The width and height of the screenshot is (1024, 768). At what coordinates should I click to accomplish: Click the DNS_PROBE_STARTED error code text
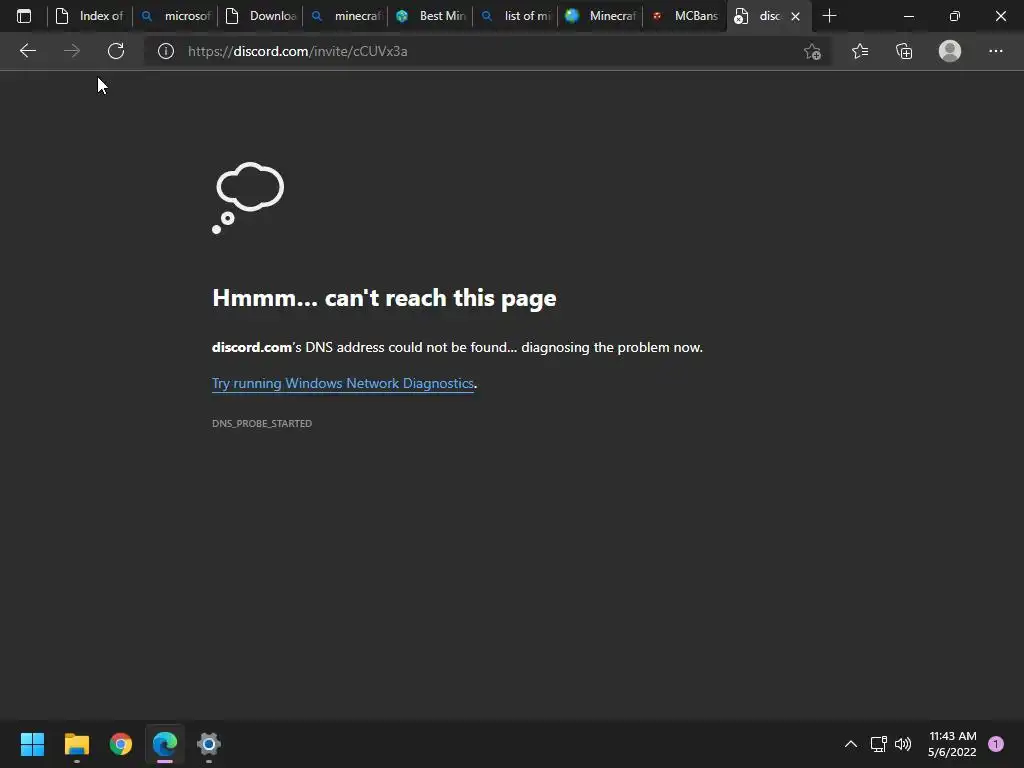[262, 423]
